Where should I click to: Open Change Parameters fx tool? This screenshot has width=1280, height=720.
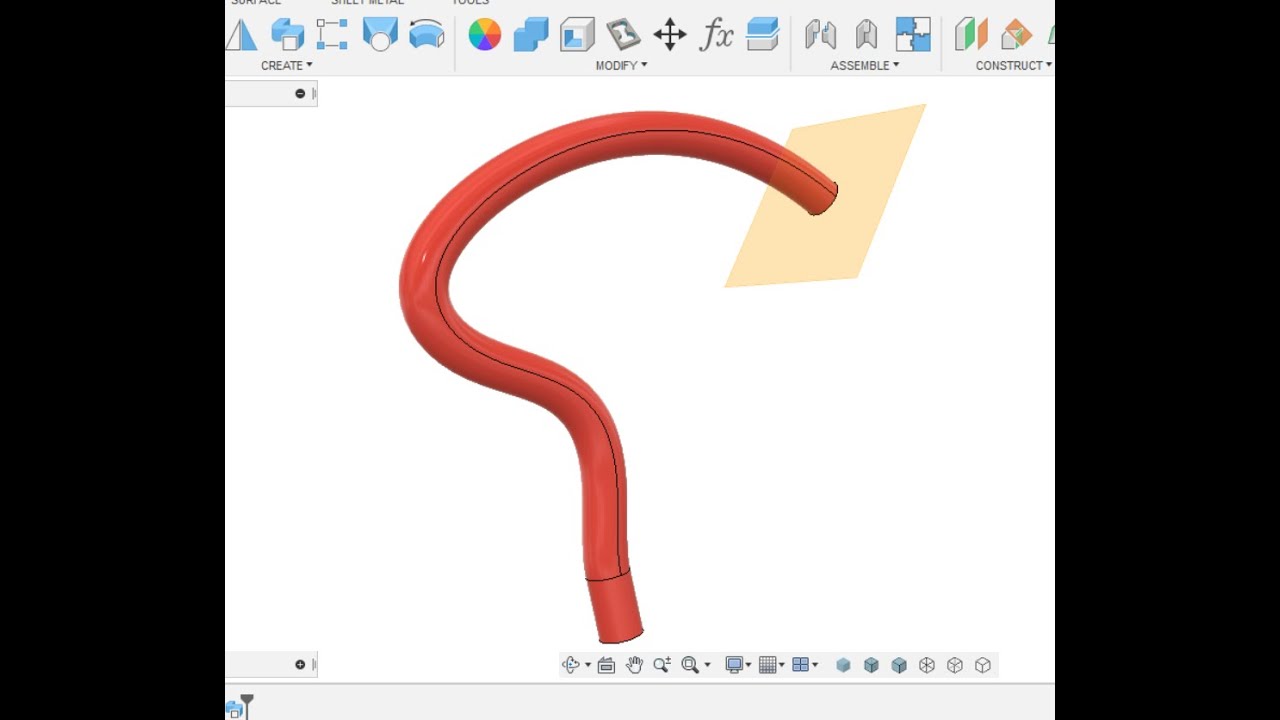tap(716, 35)
